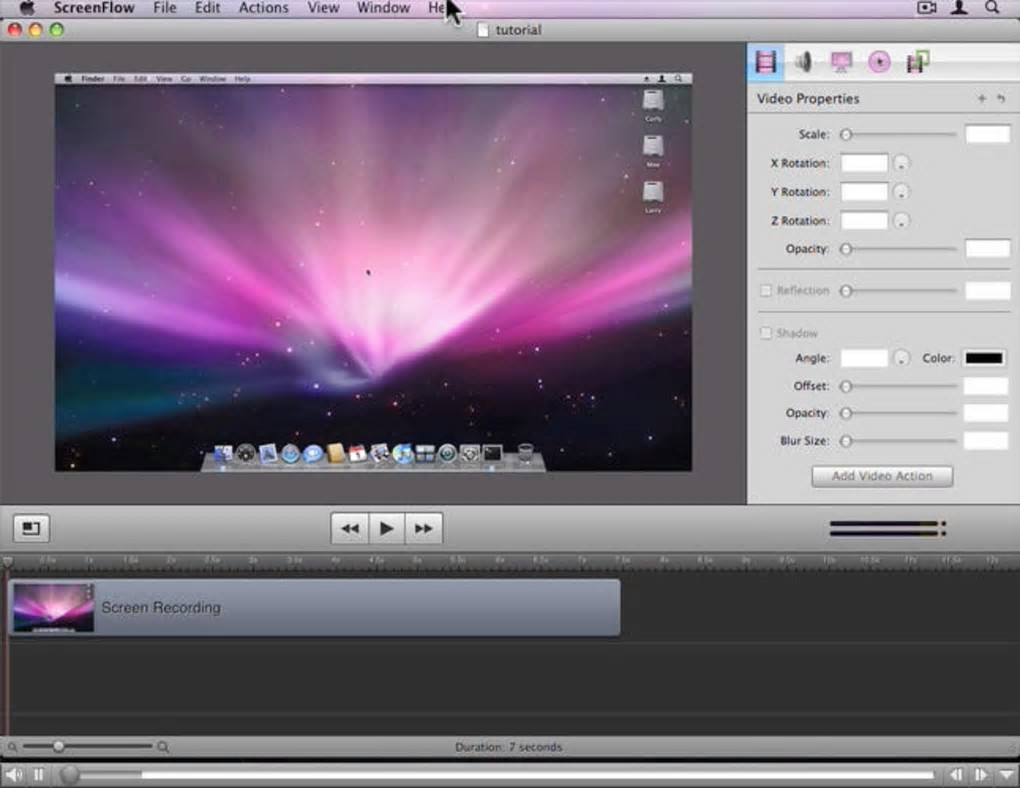Expand the down-arrow menu in the bottom player bar
This screenshot has width=1020, height=788.
click(x=1005, y=774)
